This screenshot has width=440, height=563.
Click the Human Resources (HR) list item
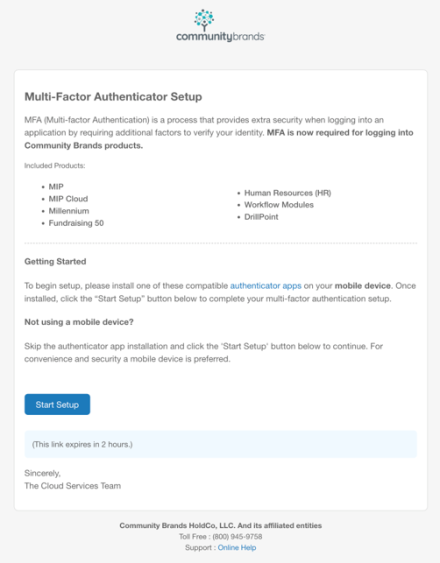(x=288, y=193)
